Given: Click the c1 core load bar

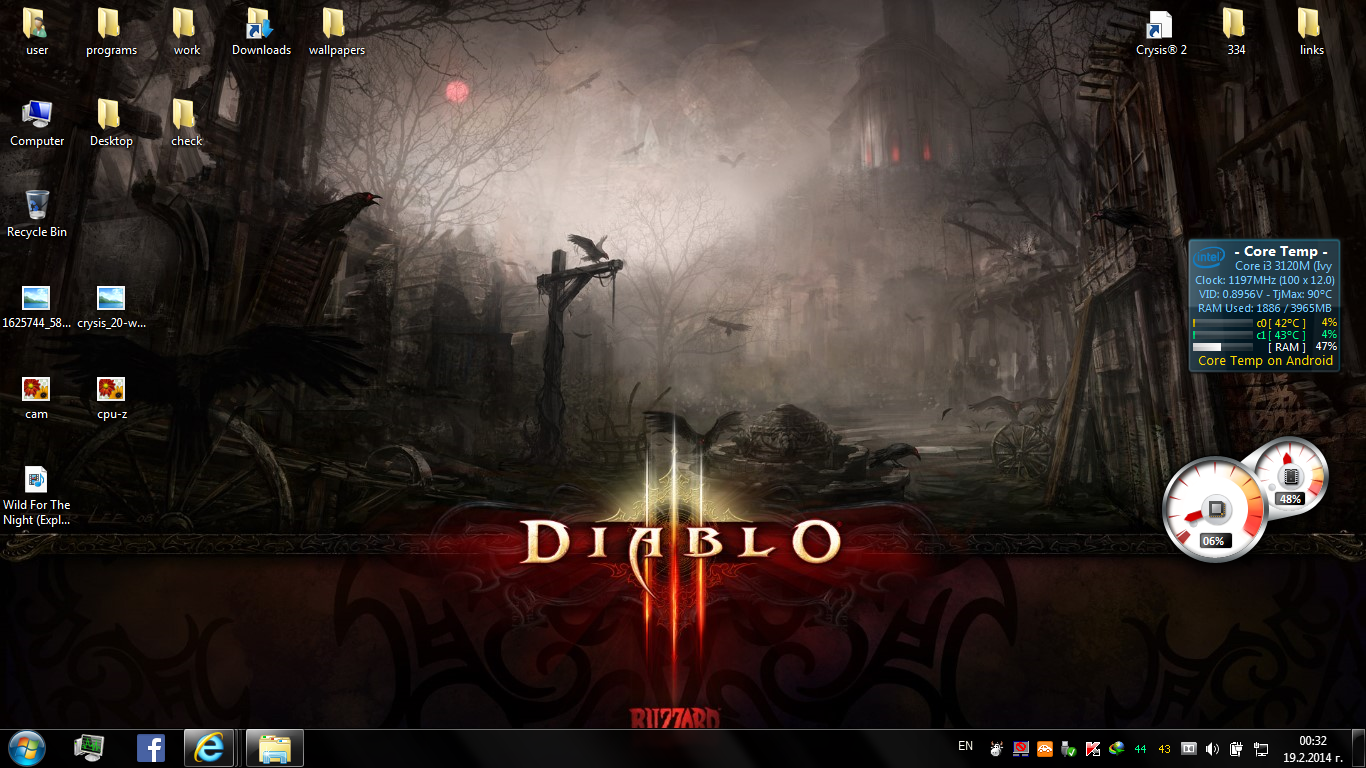Looking at the screenshot, I should pos(1223,335).
